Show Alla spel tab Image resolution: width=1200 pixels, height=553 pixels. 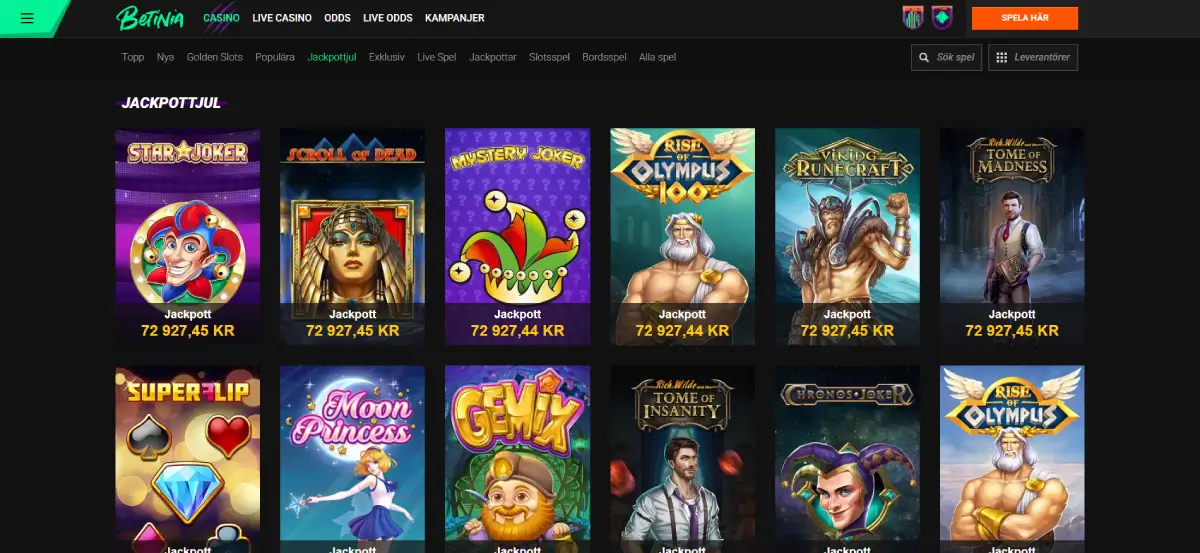click(x=658, y=57)
